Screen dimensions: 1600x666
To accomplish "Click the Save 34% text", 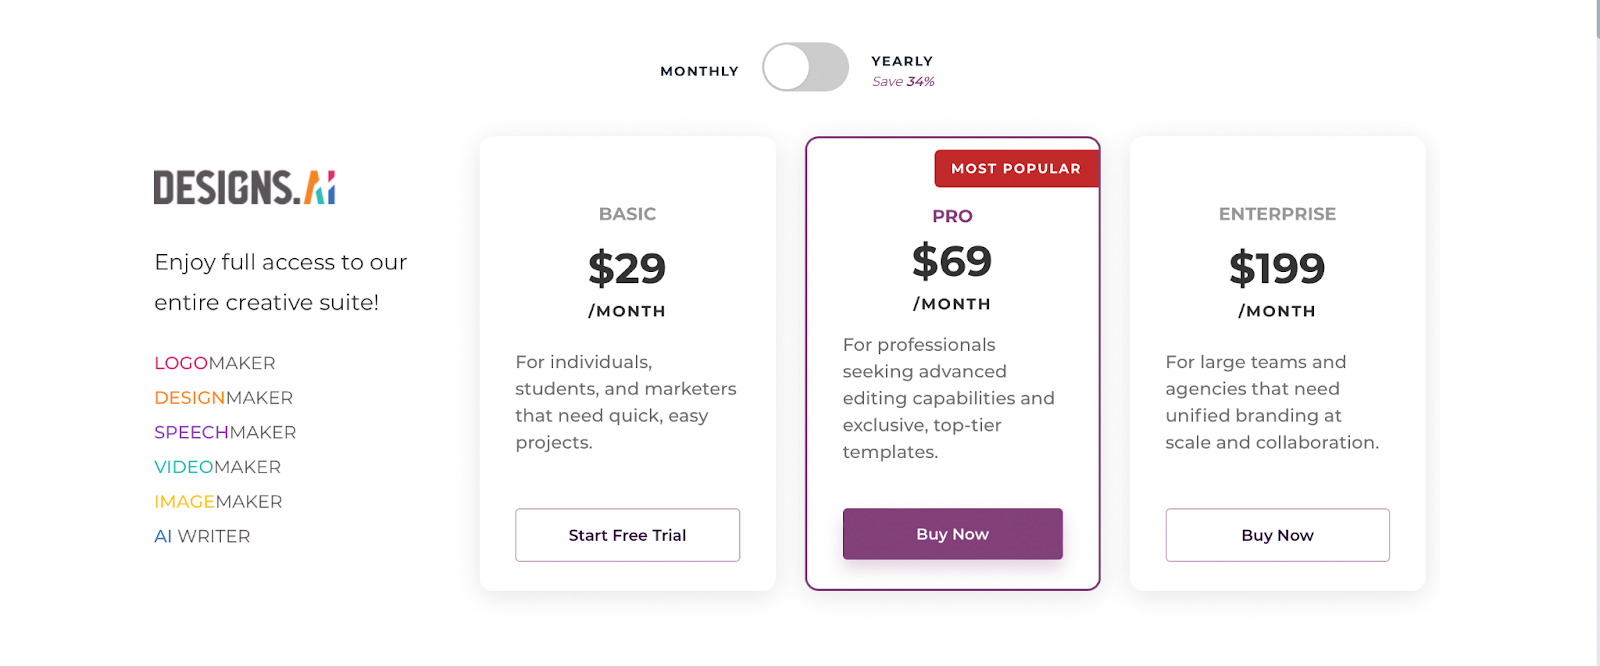I will click(903, 82).
